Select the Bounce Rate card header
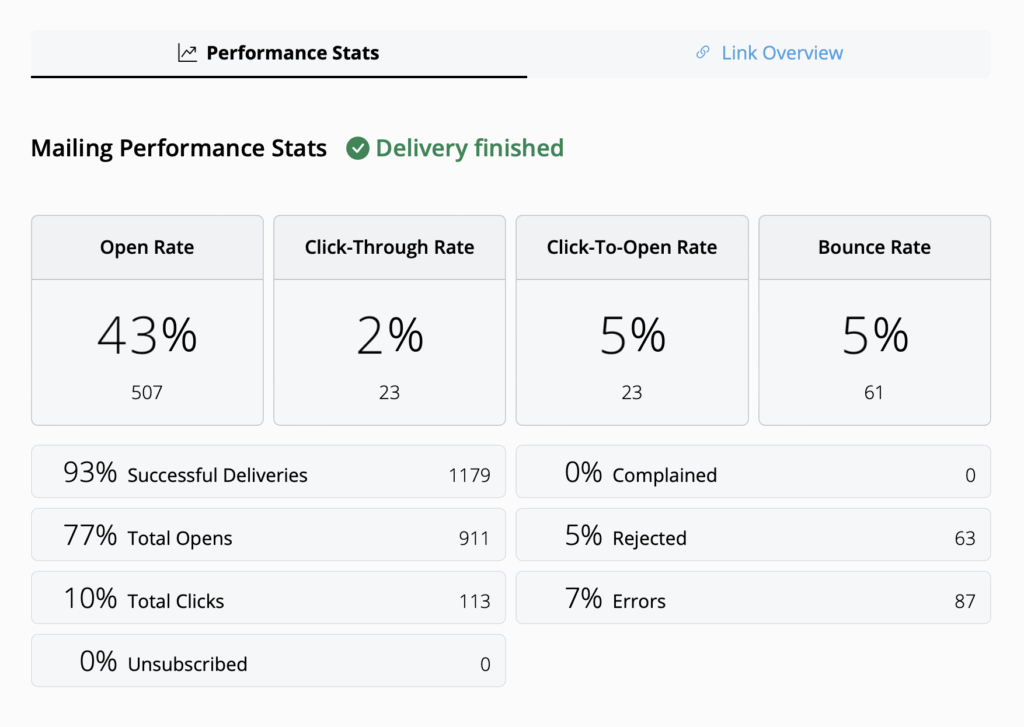The height and width of the screenshot is (727, 1024). coord(874,247)
